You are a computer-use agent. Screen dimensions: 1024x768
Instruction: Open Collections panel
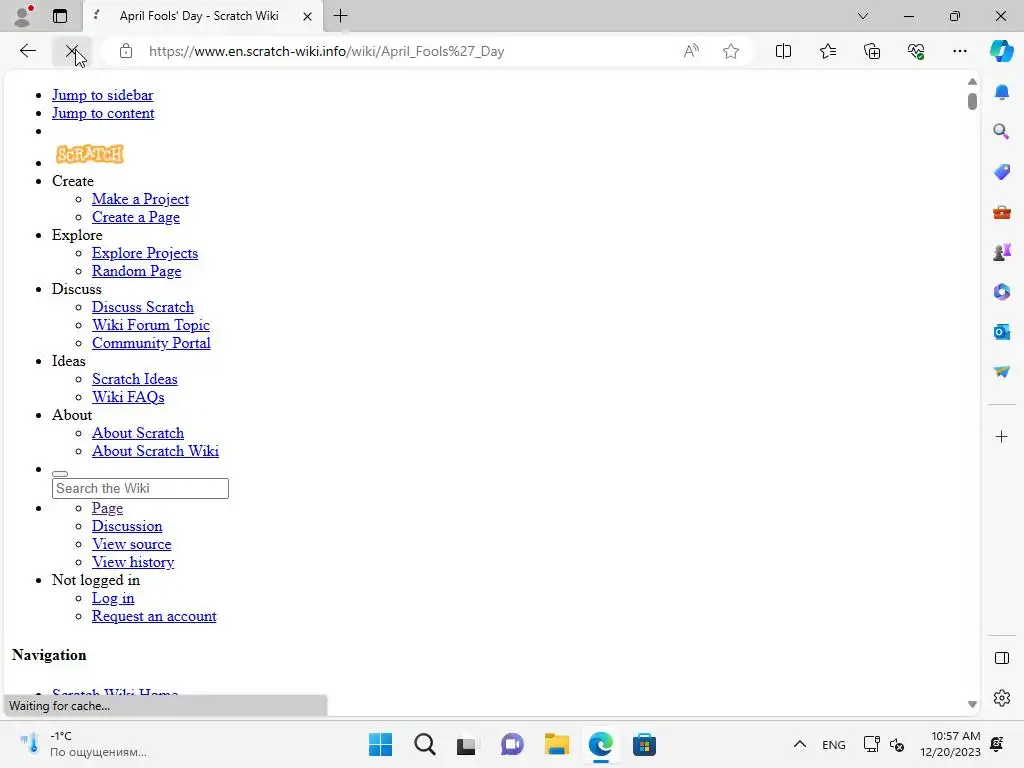point(872,51)
